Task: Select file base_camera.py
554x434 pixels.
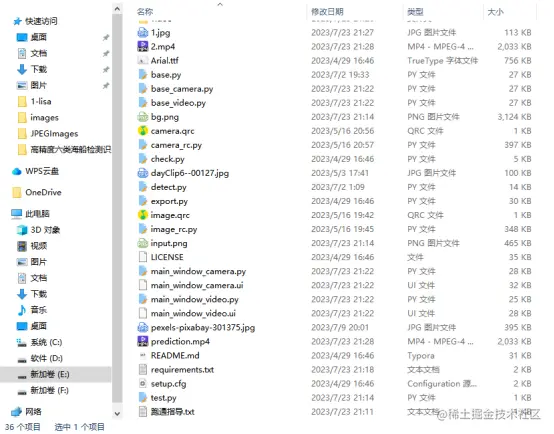Action: (182, 89)
